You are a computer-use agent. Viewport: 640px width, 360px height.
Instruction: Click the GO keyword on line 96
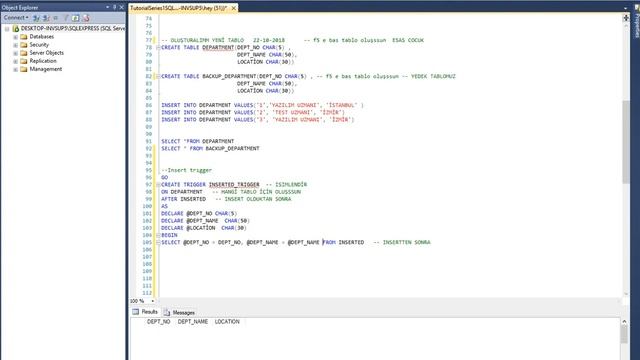pos(164,178)
